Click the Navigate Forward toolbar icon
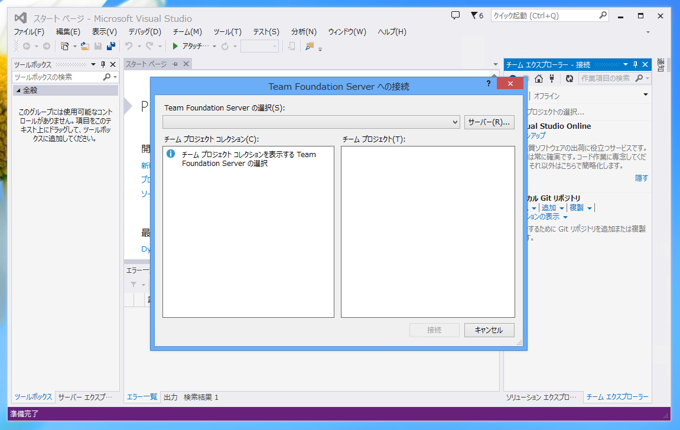680x430 pixels. 46,46
